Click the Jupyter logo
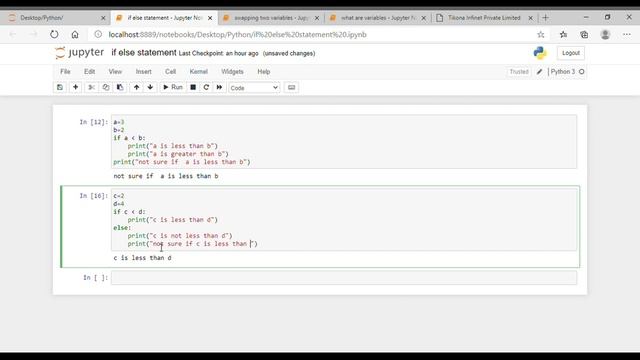Screen dimensions: 640x360 80,53
